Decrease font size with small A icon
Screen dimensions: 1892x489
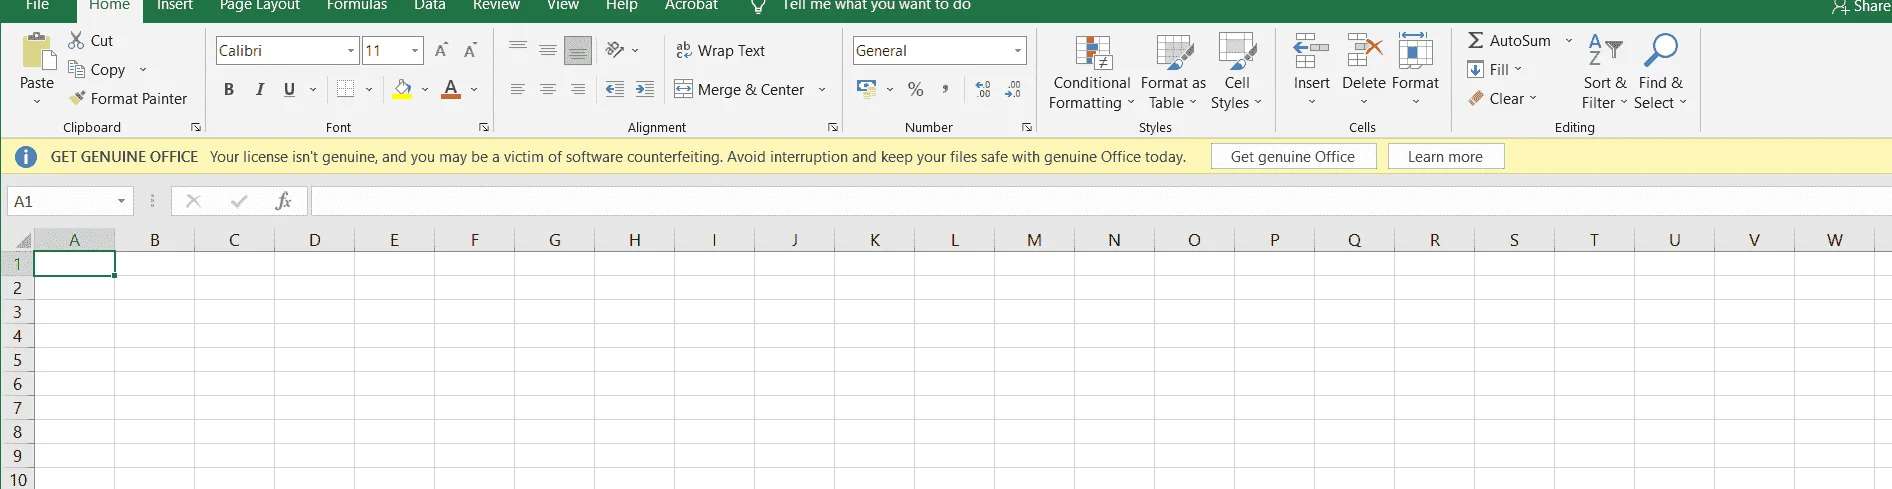pyautogui.click(x=470, y=50)
